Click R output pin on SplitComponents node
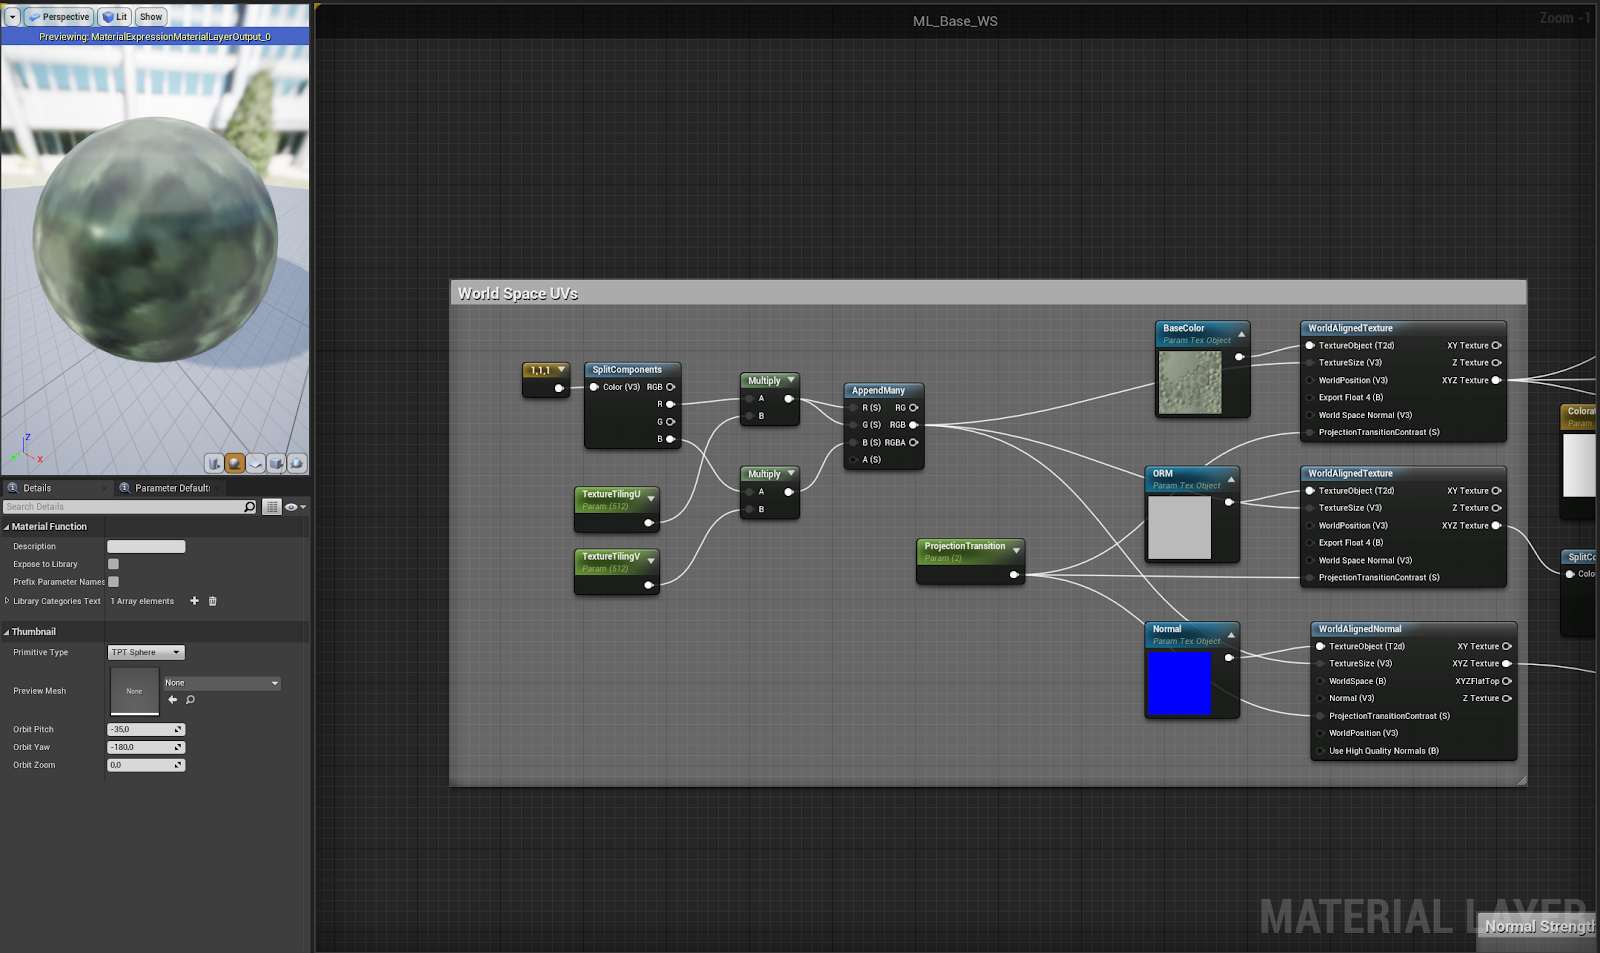This screenshot has width=1600, height=953. click(670, 404)
